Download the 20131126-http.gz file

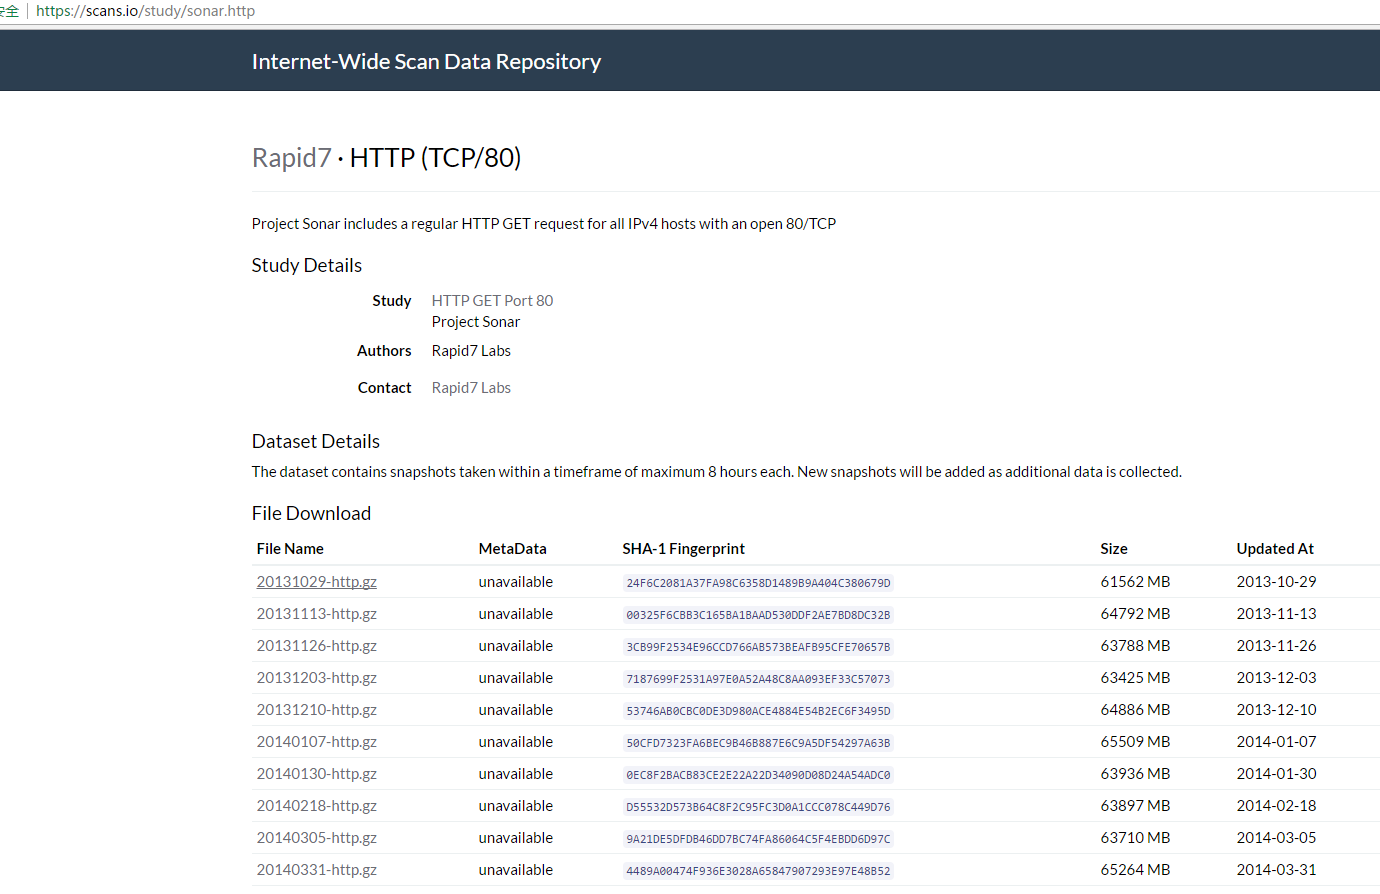[x=316, y=645]
